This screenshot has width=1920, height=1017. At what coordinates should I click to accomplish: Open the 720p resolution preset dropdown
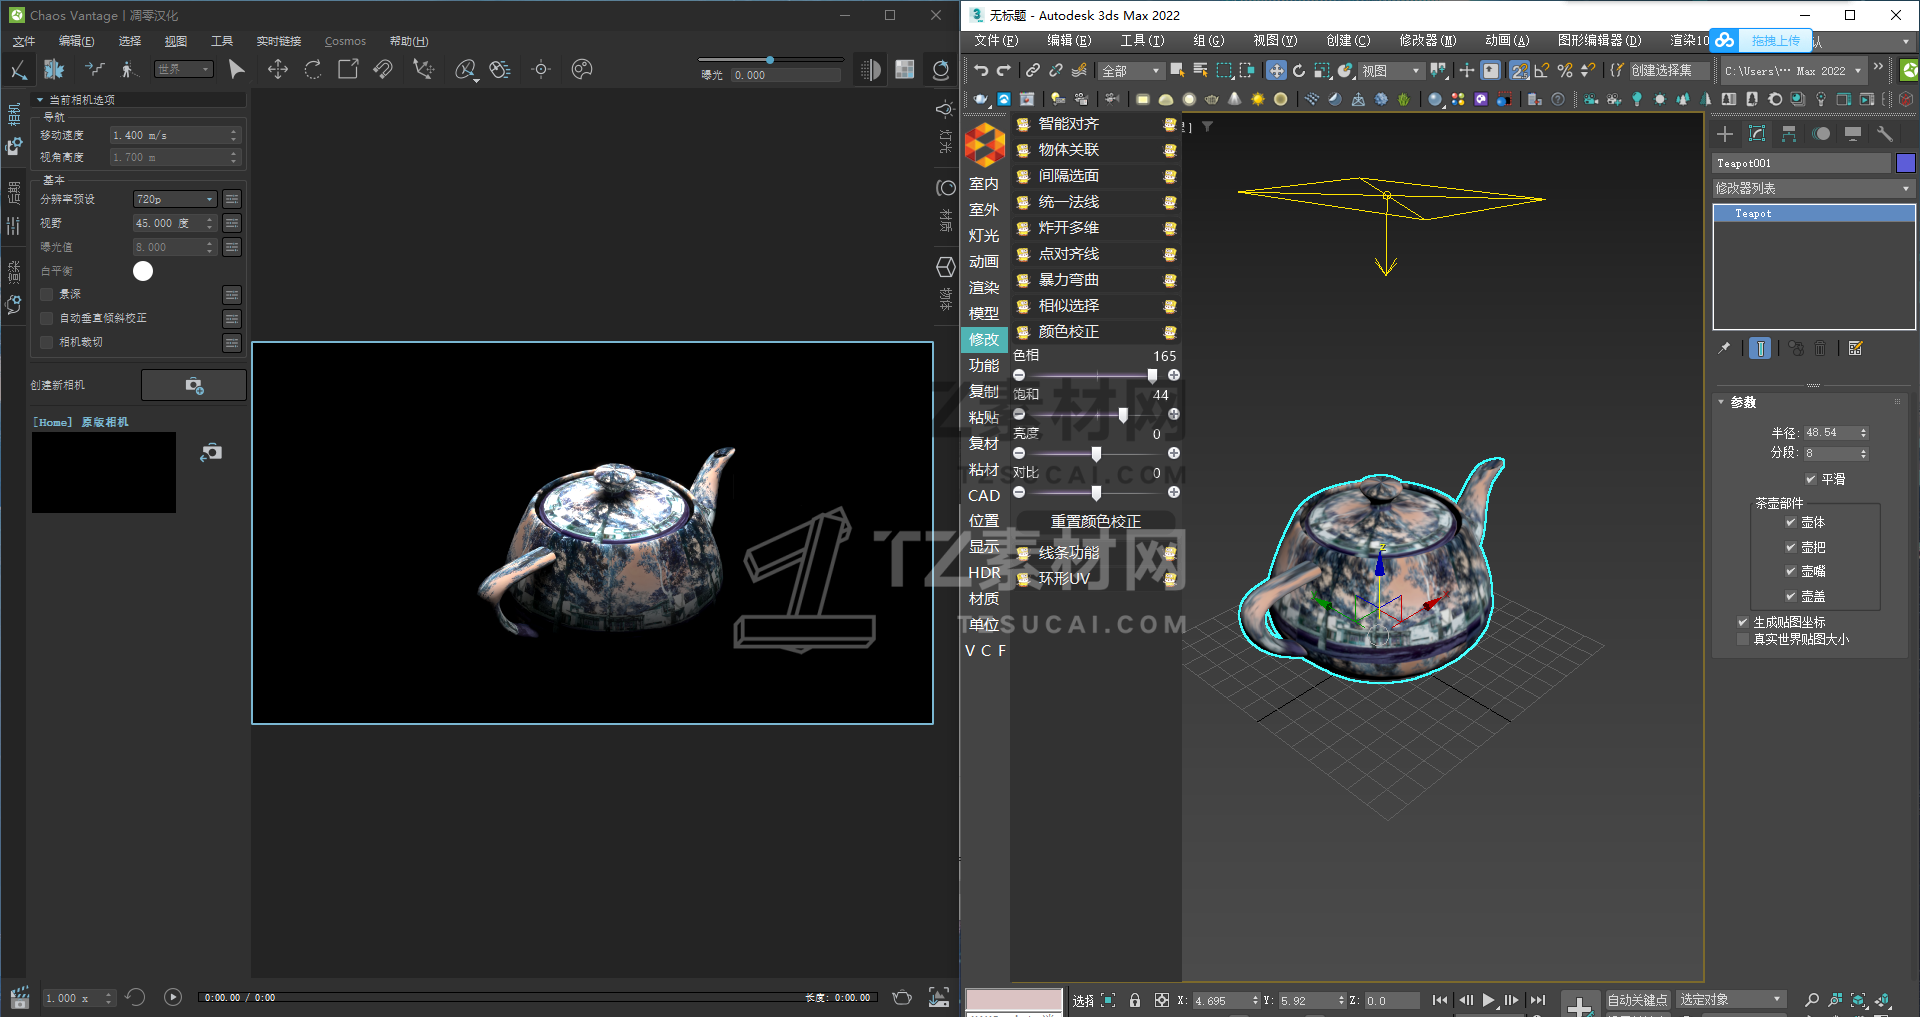pos(175,199)
